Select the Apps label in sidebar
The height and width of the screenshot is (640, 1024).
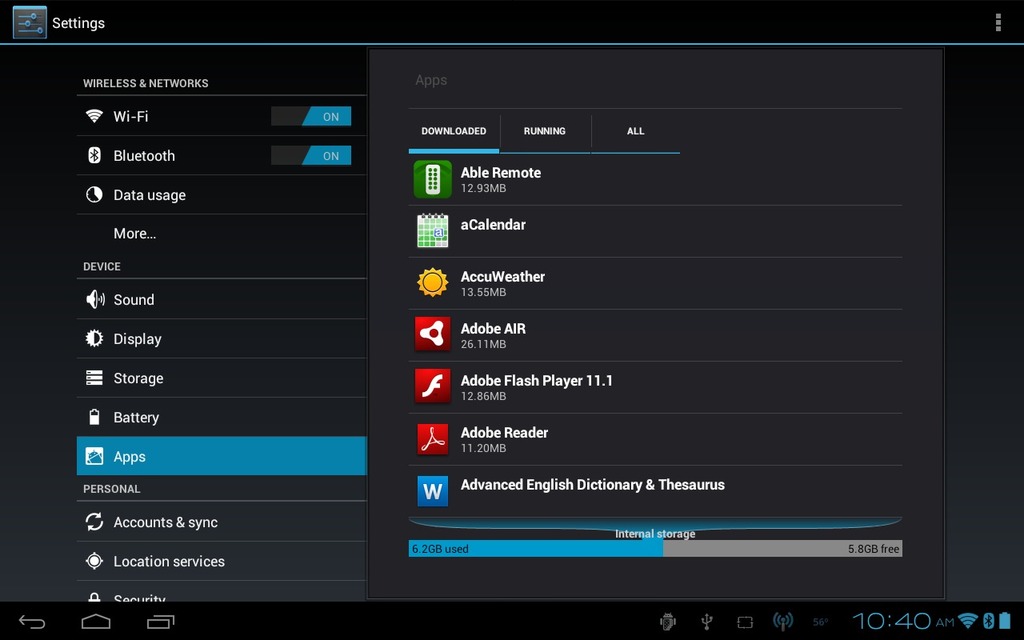click(129, 456)
